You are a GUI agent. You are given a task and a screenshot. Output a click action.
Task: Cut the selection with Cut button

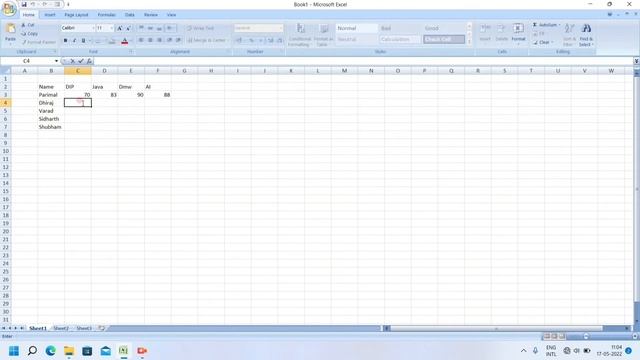28,25
